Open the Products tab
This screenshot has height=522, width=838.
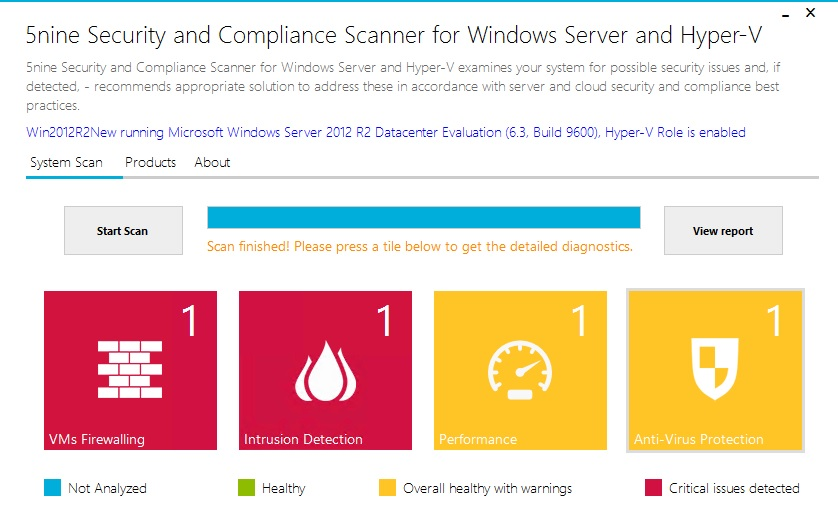[151, 162]
